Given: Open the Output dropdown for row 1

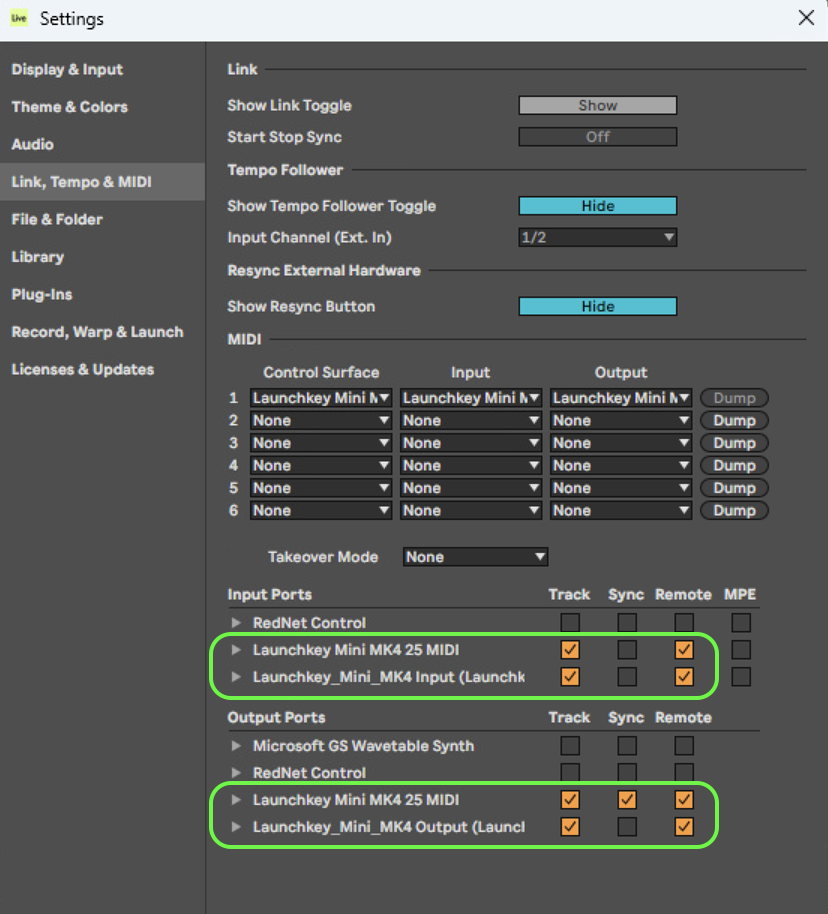Looking at the screenshot, I should pyautogui.click(x=621, y=398).
